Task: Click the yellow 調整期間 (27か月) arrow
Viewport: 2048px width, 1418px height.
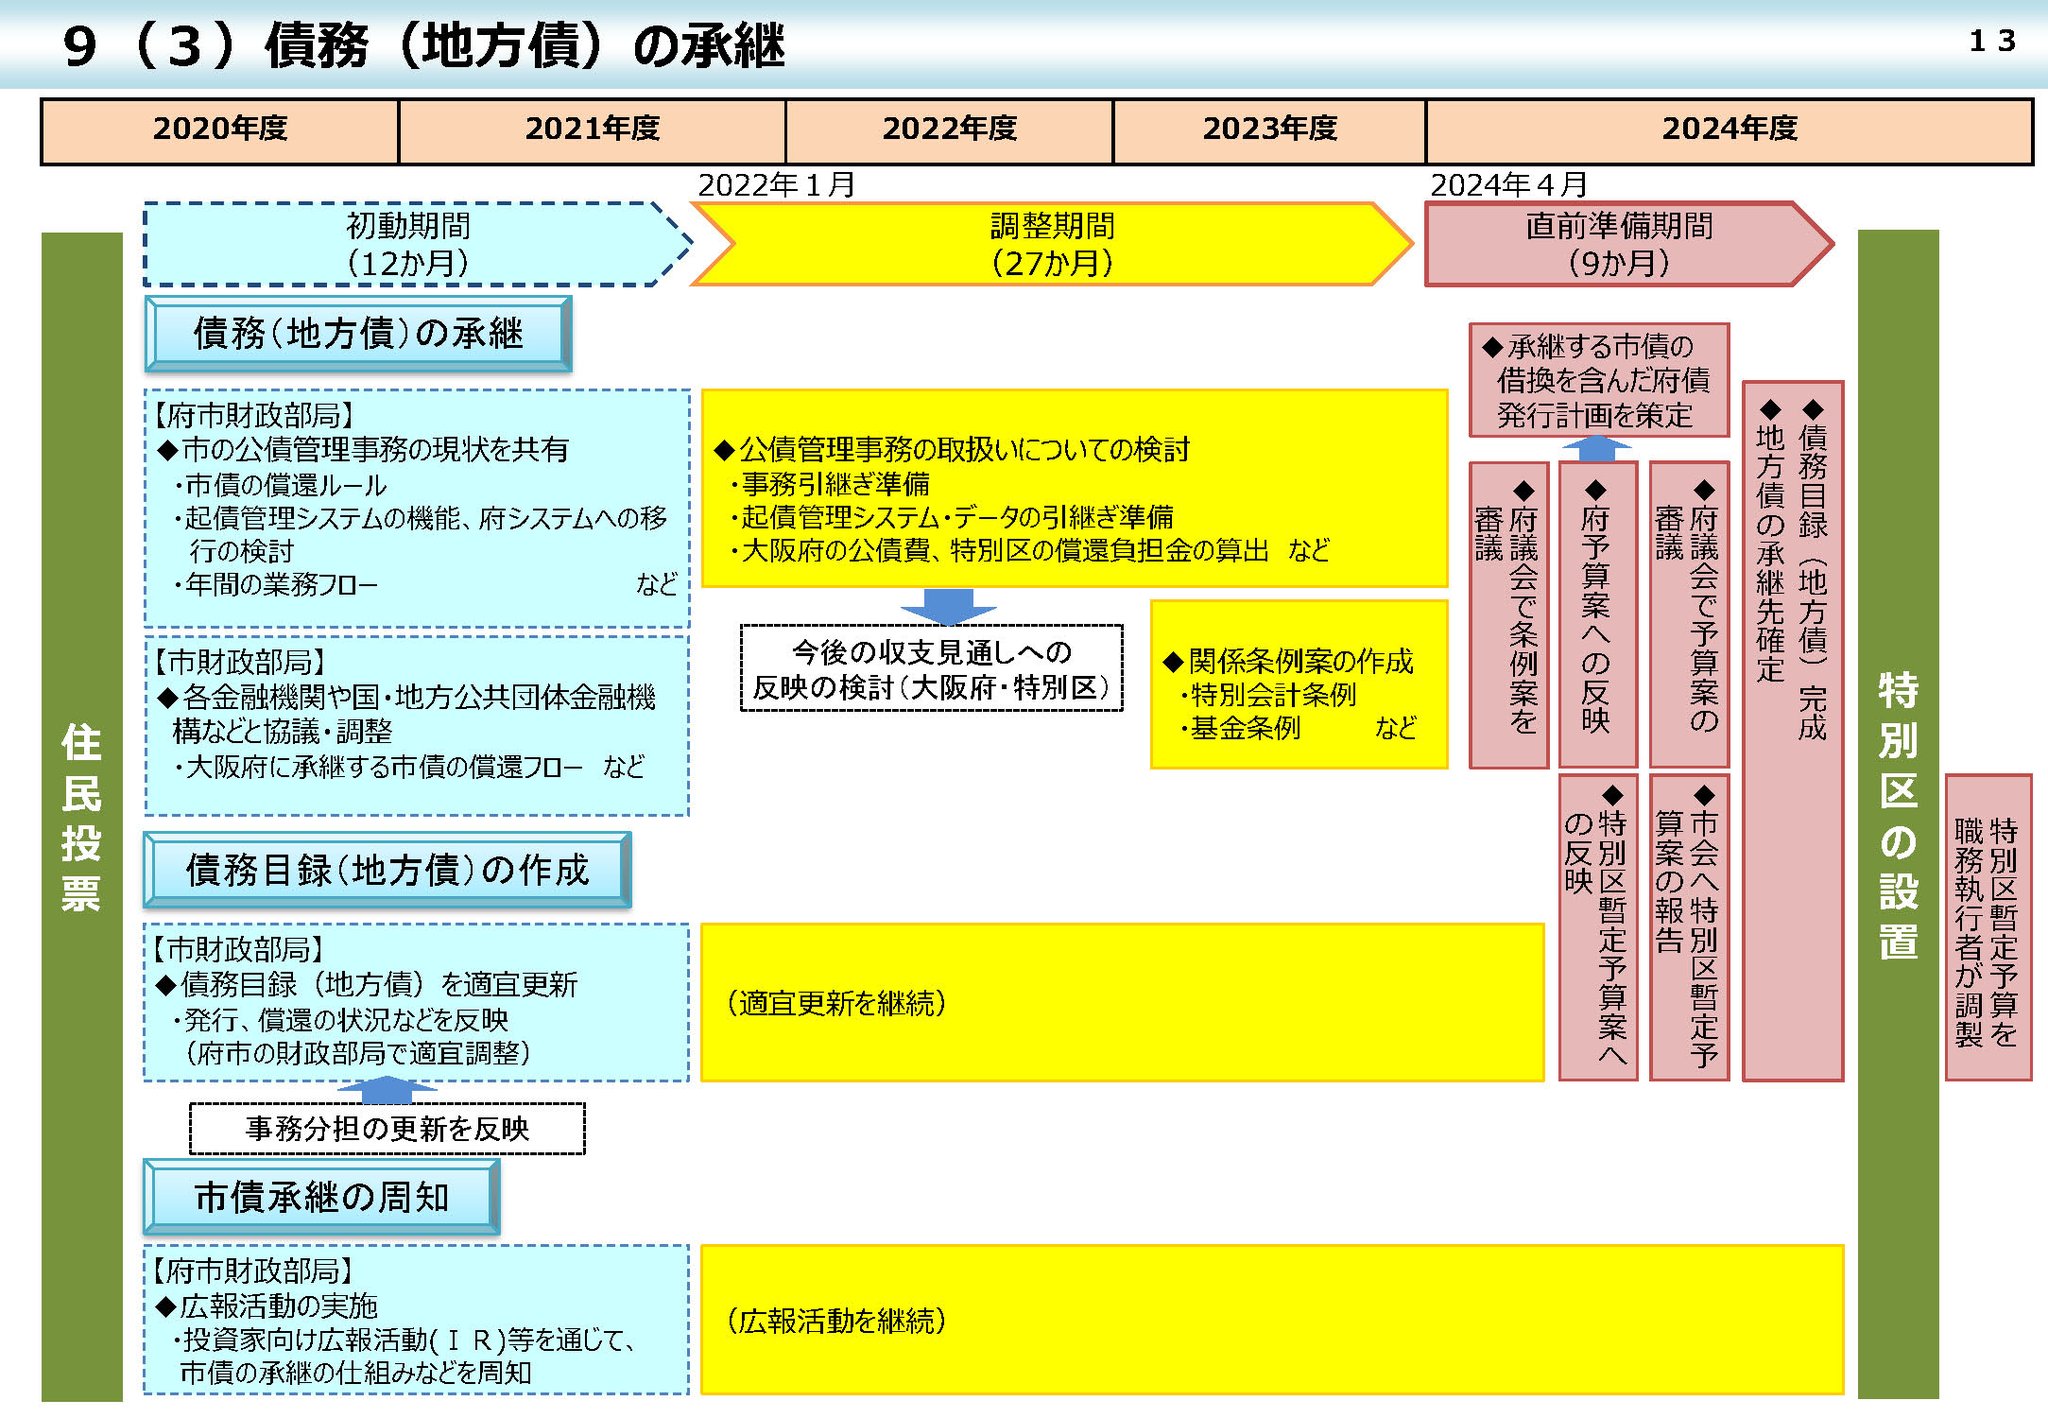Action: 1050,245
